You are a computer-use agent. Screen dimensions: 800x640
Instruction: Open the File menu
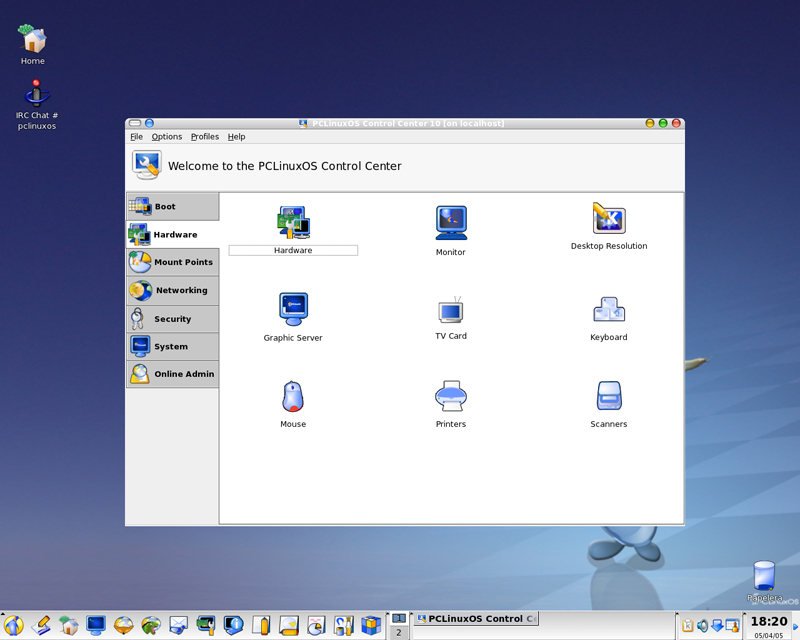click(x=136, y=137)
